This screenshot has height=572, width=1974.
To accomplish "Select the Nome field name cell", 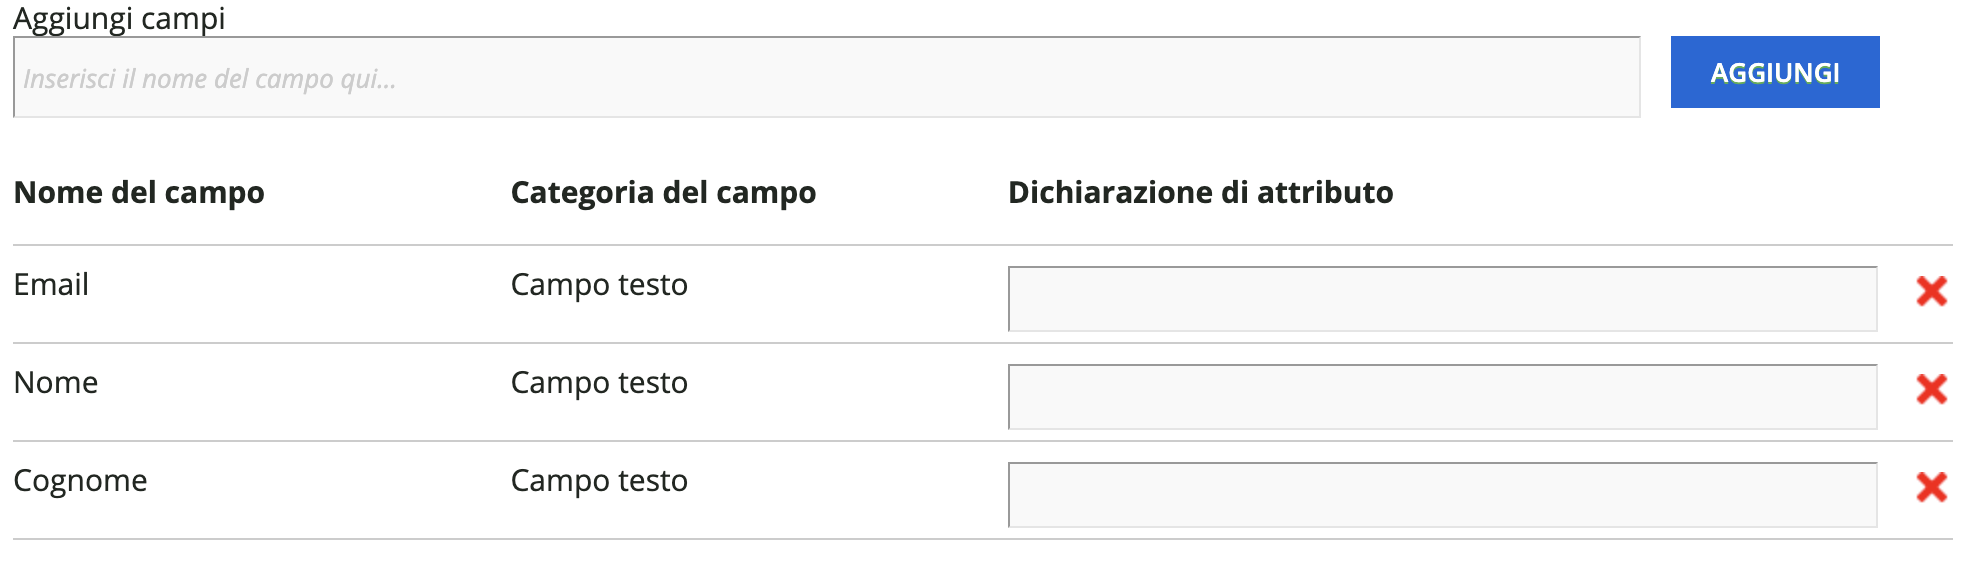I will 56,383.
